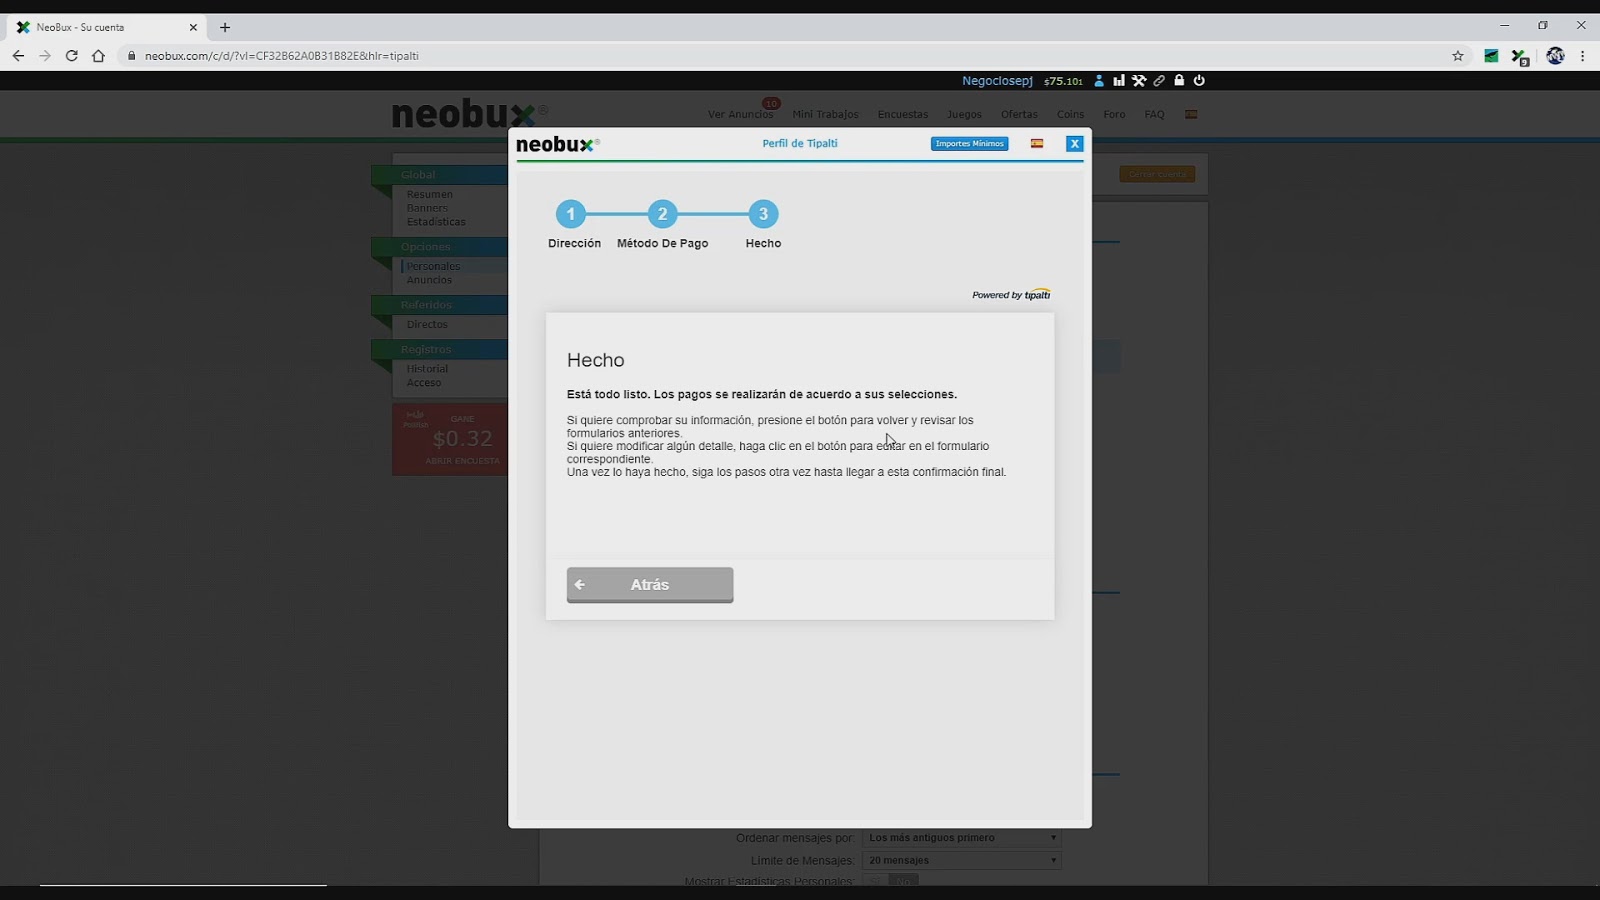Open Chrome three-dot menu

(x=1582, y=56)
